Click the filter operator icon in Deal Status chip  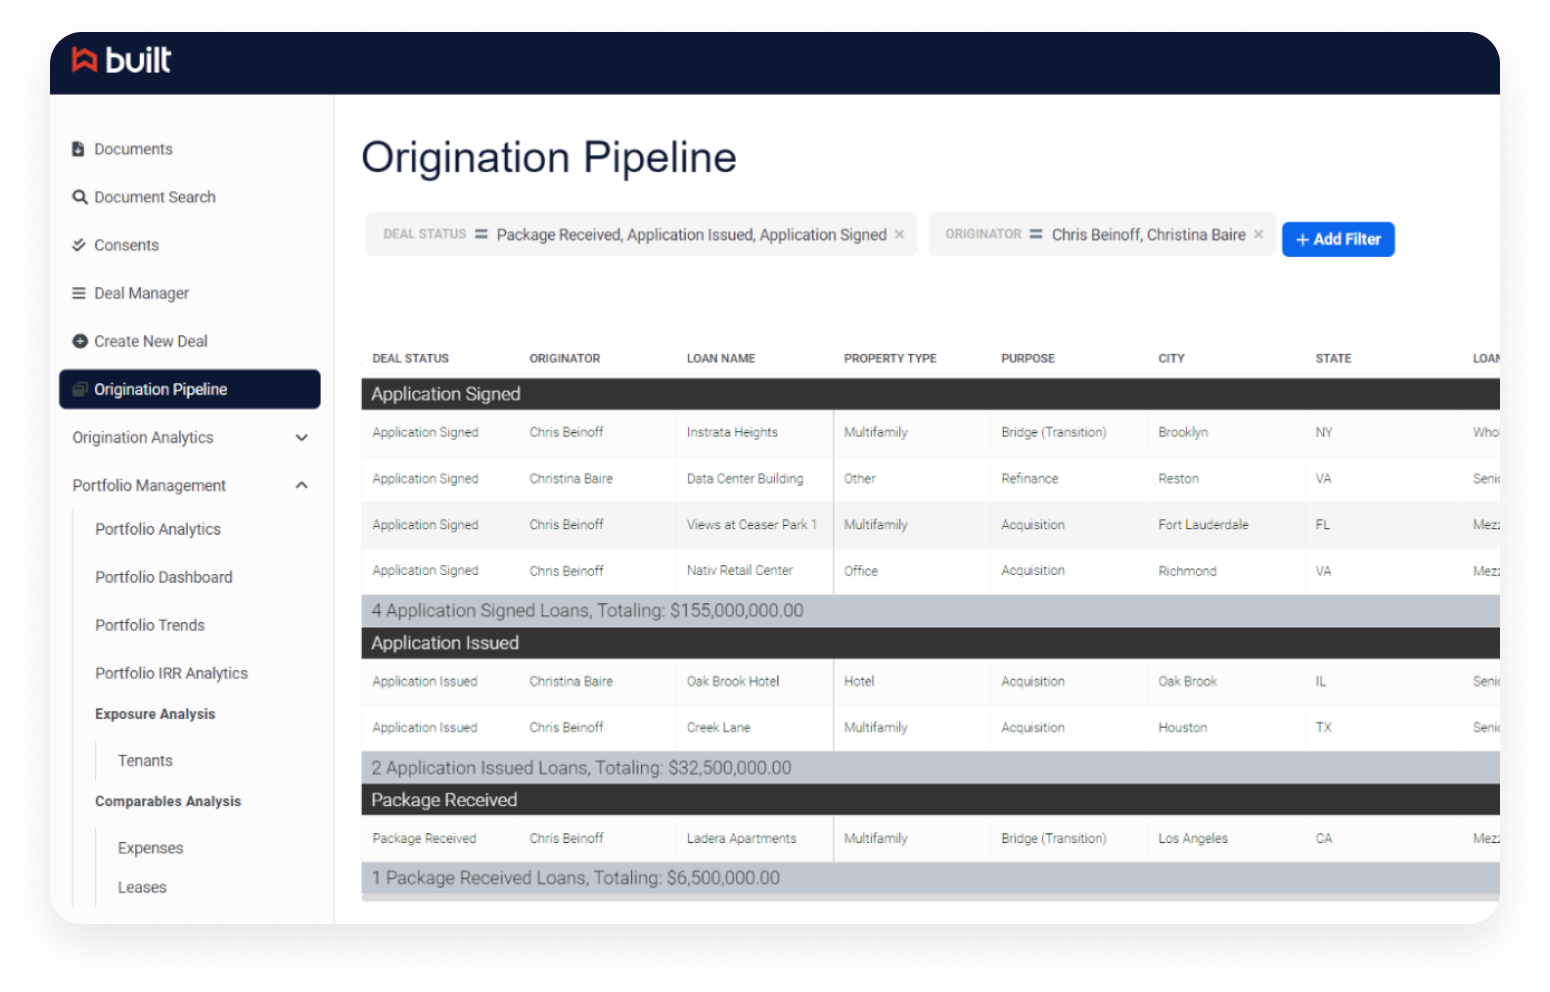point(480,234)
